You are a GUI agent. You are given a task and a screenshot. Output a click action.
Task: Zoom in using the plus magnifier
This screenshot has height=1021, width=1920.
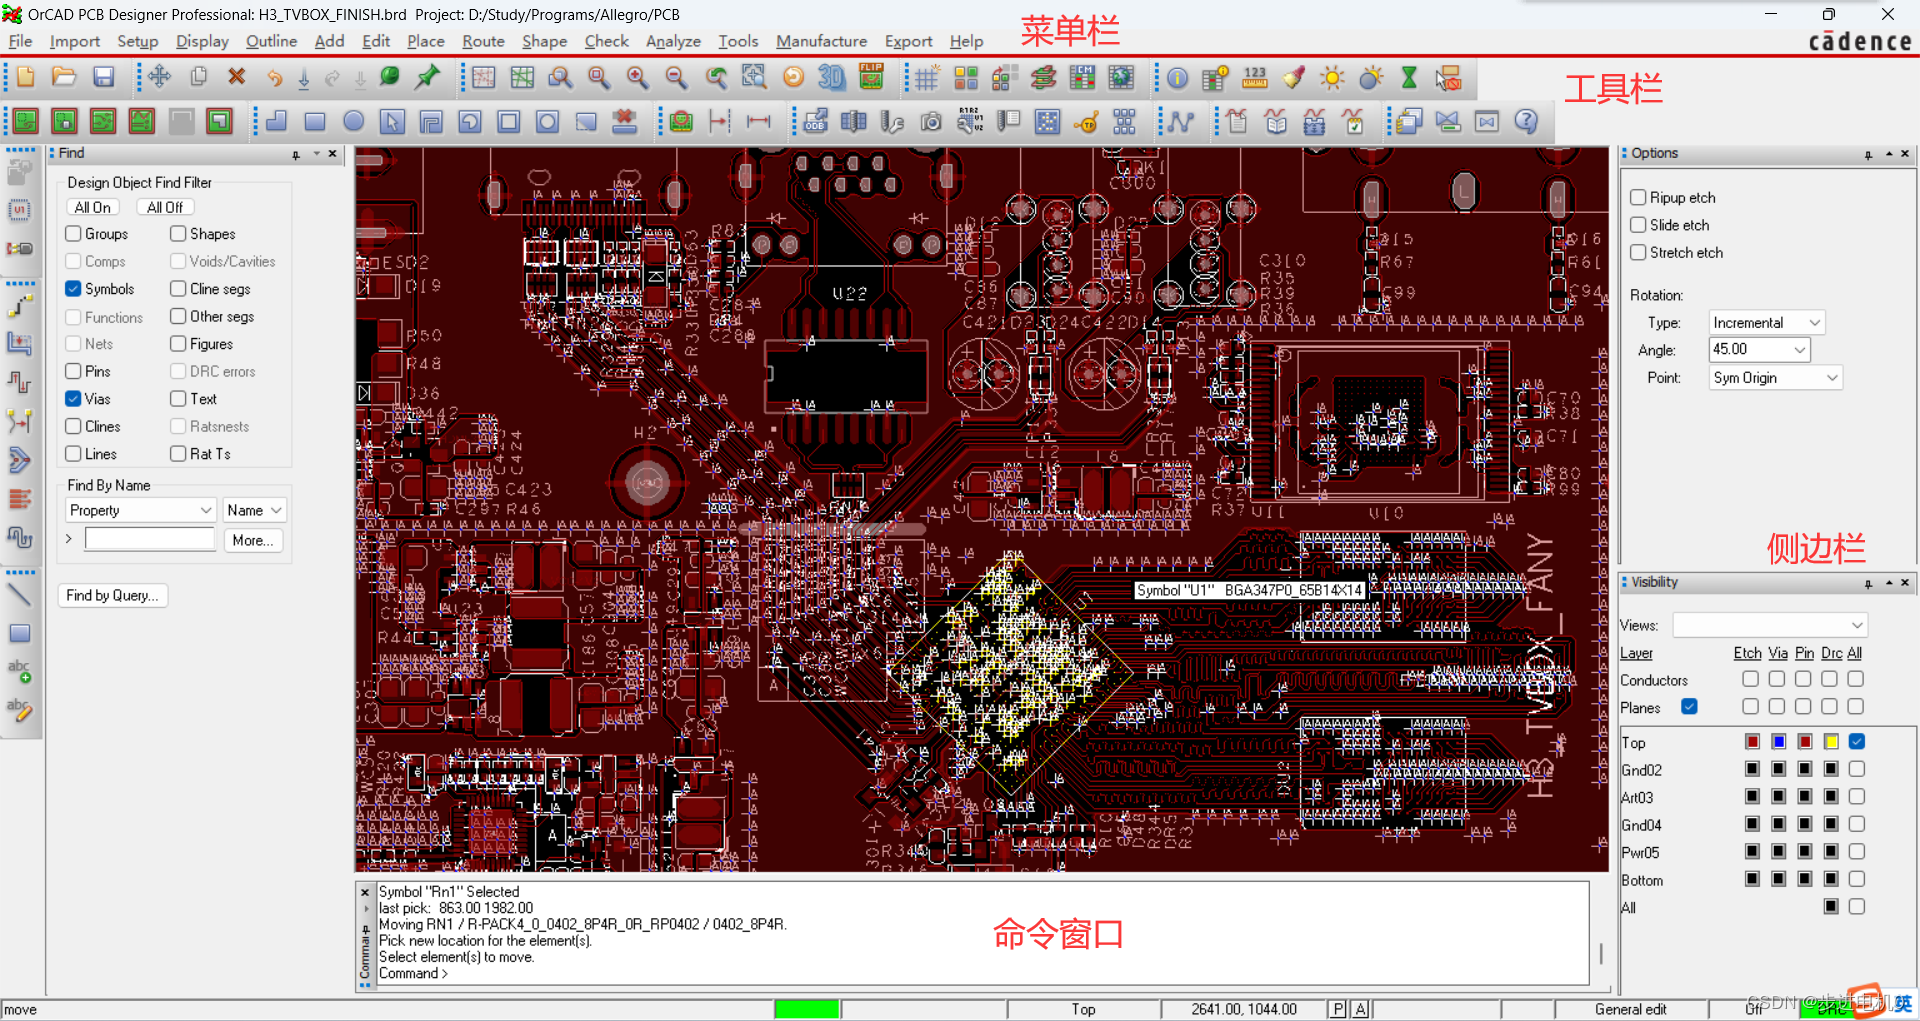637,77
